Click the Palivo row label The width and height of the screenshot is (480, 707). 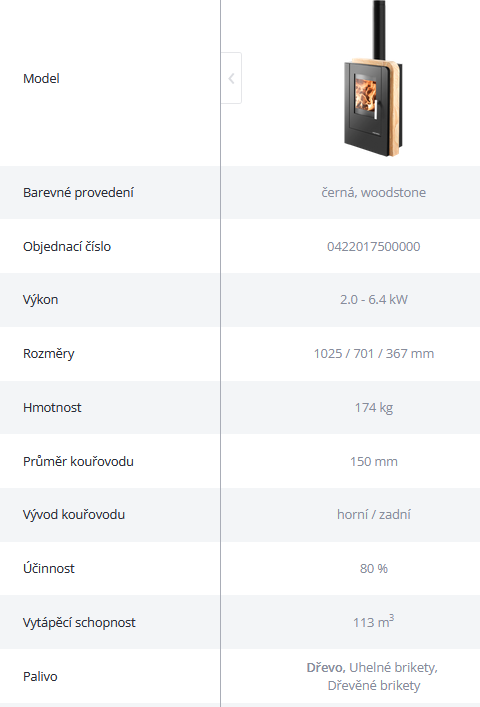pyautogui.click(x=40, y=676)
